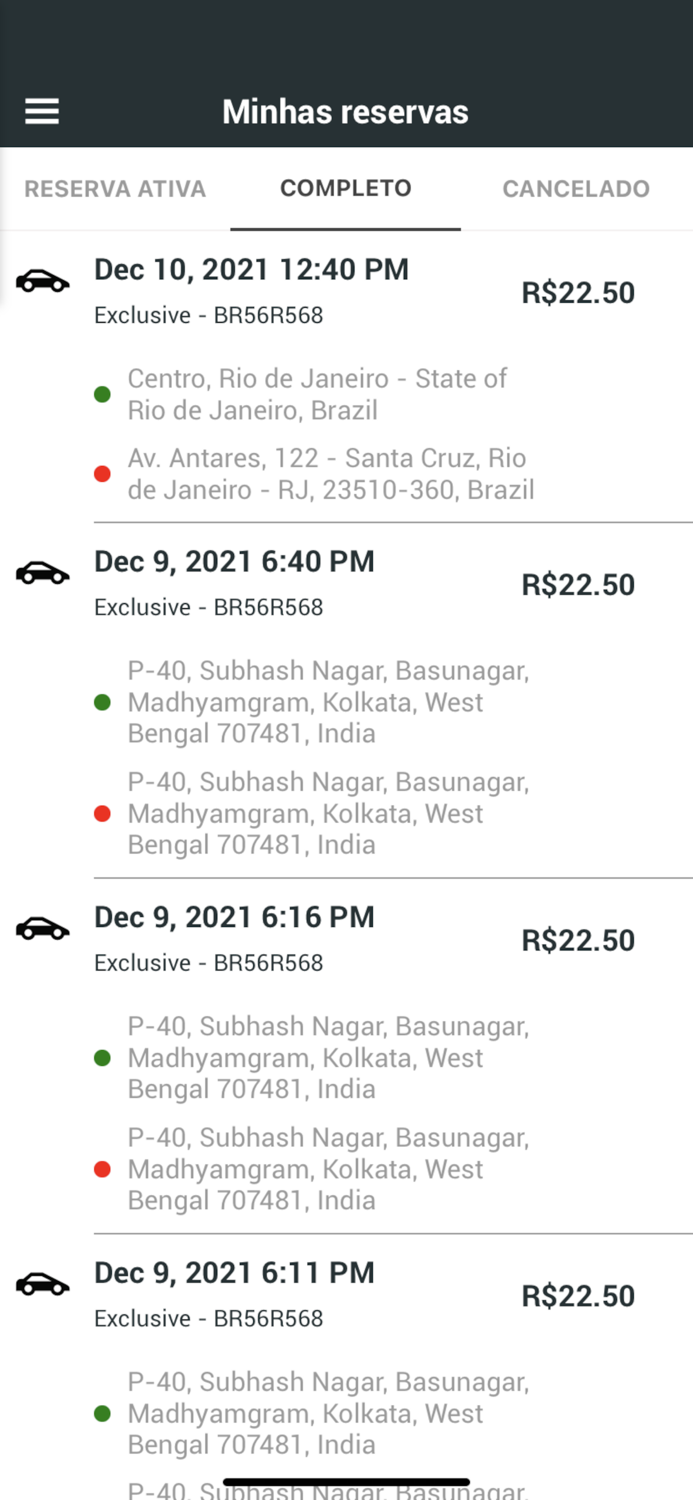Image resolution: width=693 pixels, height=1500 pixels.
Task: Tap car icon for Dec 9 6:40 PM booking
Action: (x=43, y=573)
